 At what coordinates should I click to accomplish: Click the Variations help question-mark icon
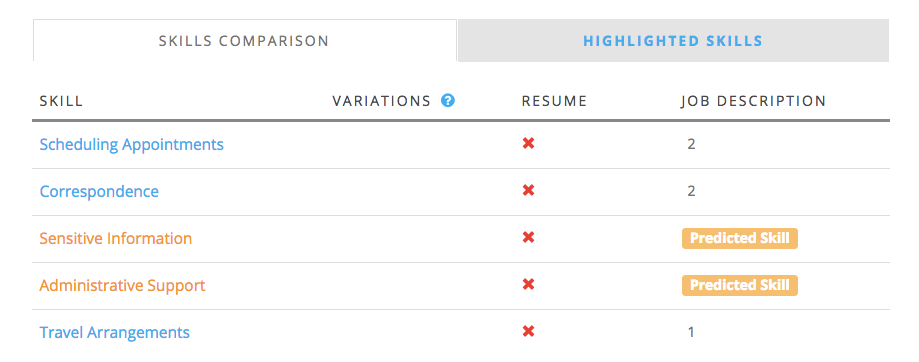448,101
